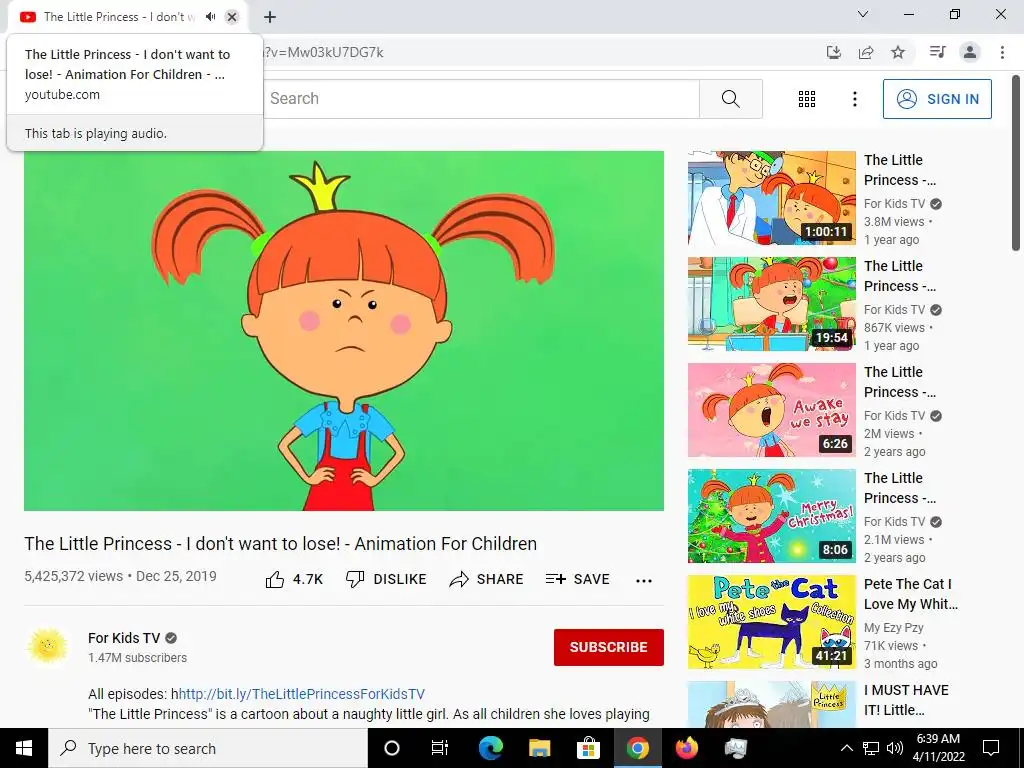Open volume control tray icon
The height and width of the screenshot is (768, 1024).
tap(895, 748)
